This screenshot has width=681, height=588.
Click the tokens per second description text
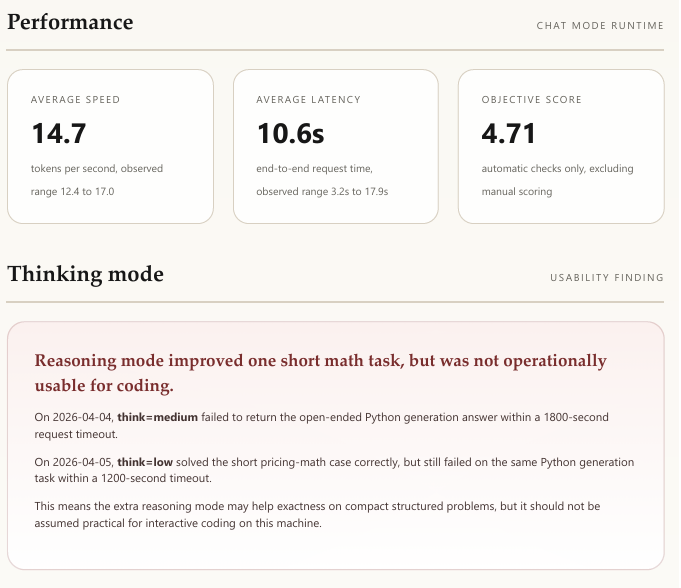(97, 169)
